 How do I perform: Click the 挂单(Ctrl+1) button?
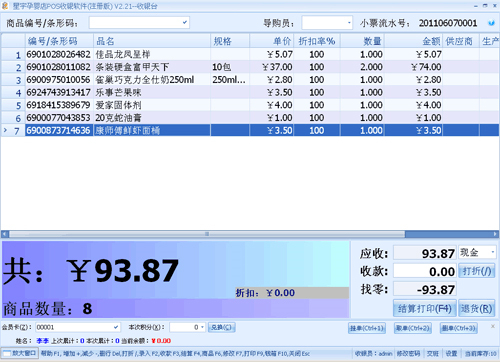coord(367,328)
